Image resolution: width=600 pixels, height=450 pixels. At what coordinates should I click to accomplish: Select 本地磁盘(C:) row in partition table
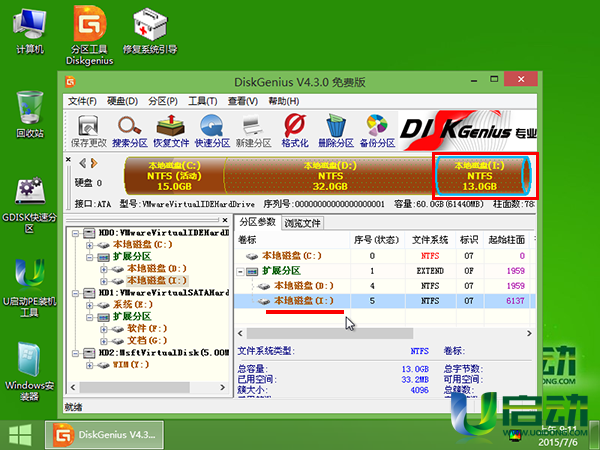[384, 256]
